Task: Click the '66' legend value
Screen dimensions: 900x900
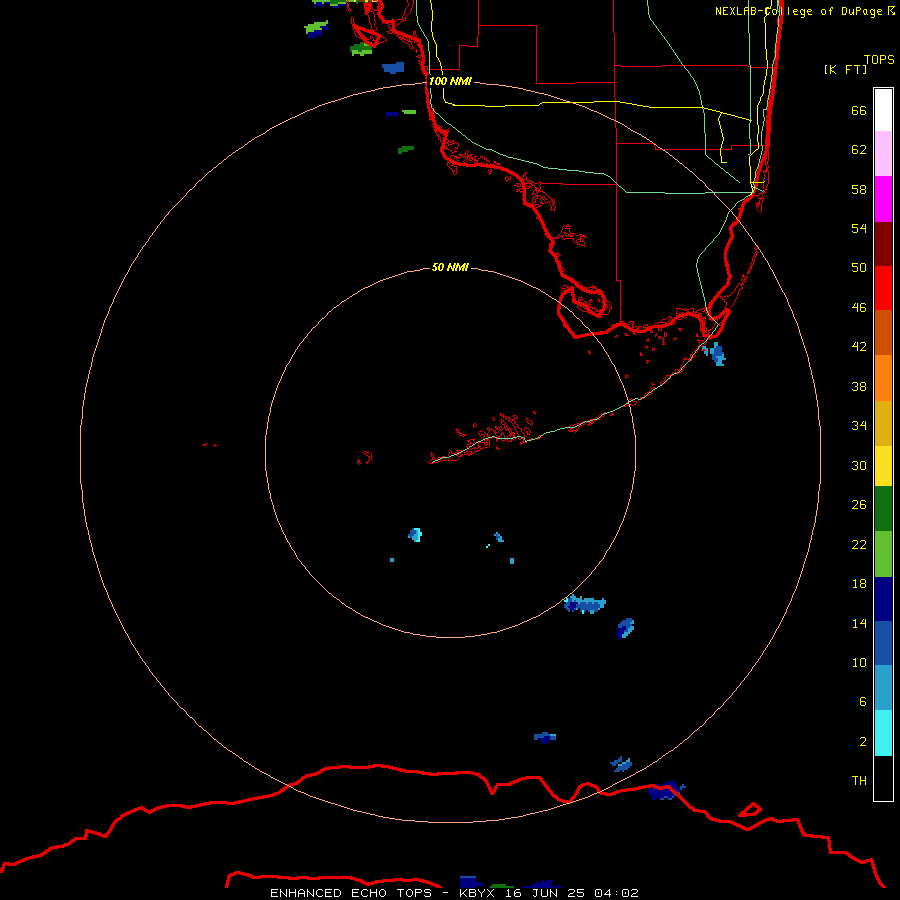Action: tap(859, 110)
